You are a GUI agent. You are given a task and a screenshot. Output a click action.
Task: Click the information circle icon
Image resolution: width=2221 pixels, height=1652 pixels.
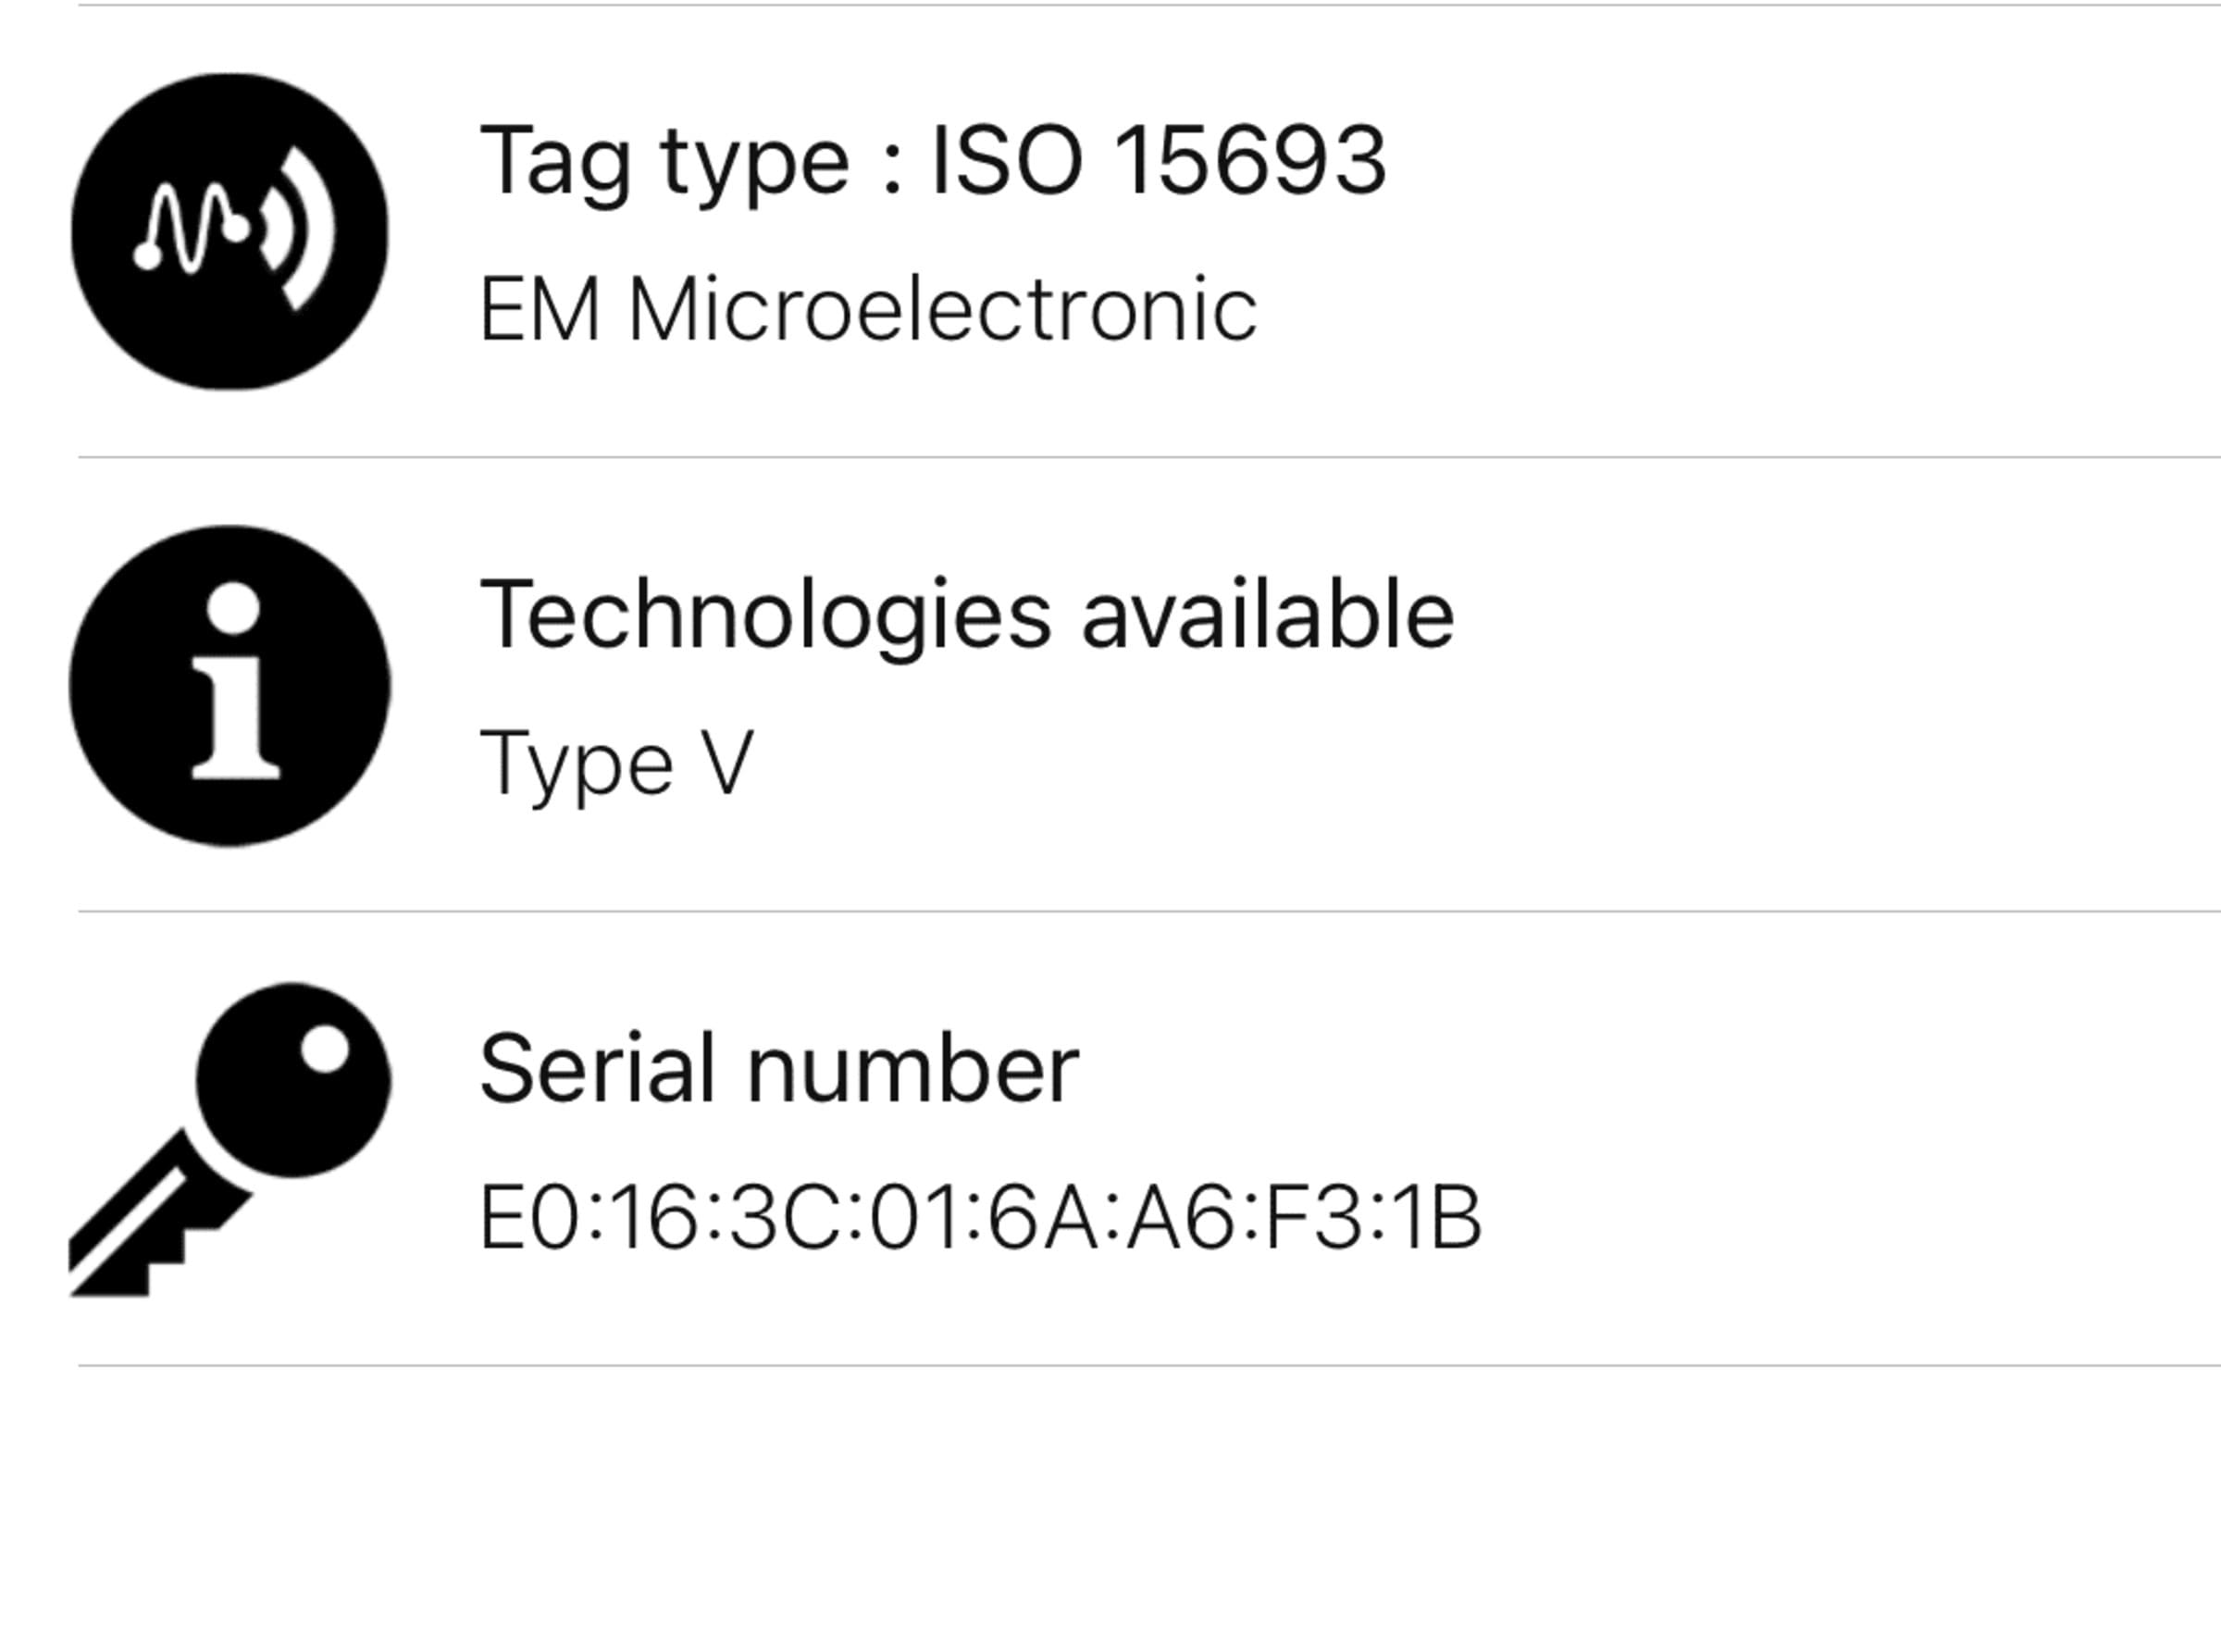pos(230,686)
